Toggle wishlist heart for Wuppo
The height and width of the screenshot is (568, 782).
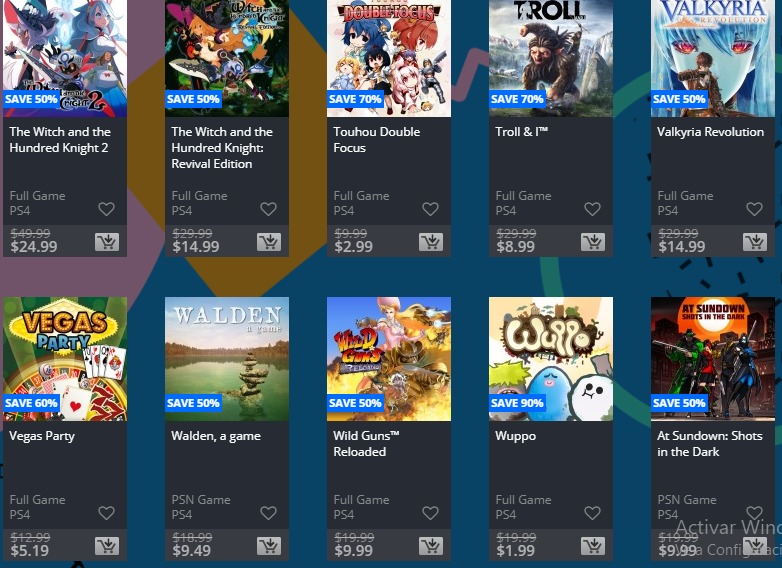click(x=592, y=513)
